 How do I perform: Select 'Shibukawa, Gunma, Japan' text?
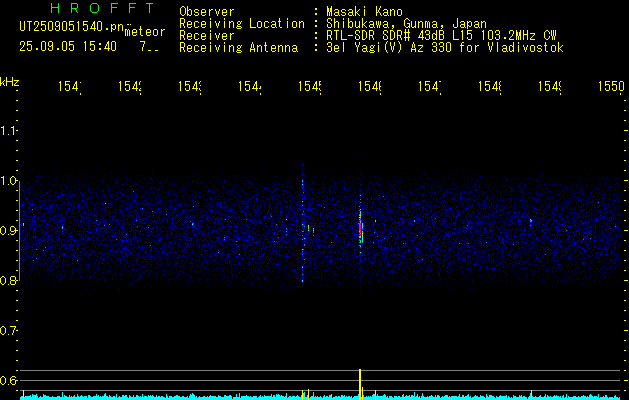point(406,24)
